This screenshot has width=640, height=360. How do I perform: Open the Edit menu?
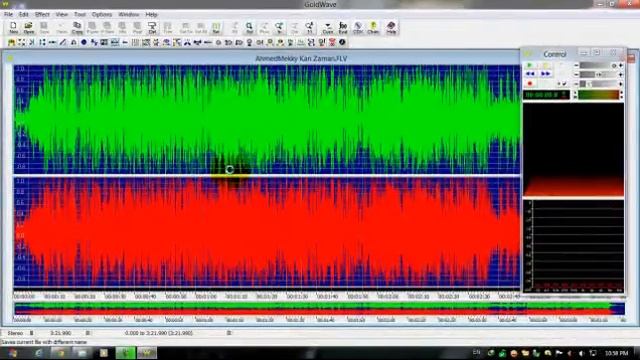pos(24,14)
